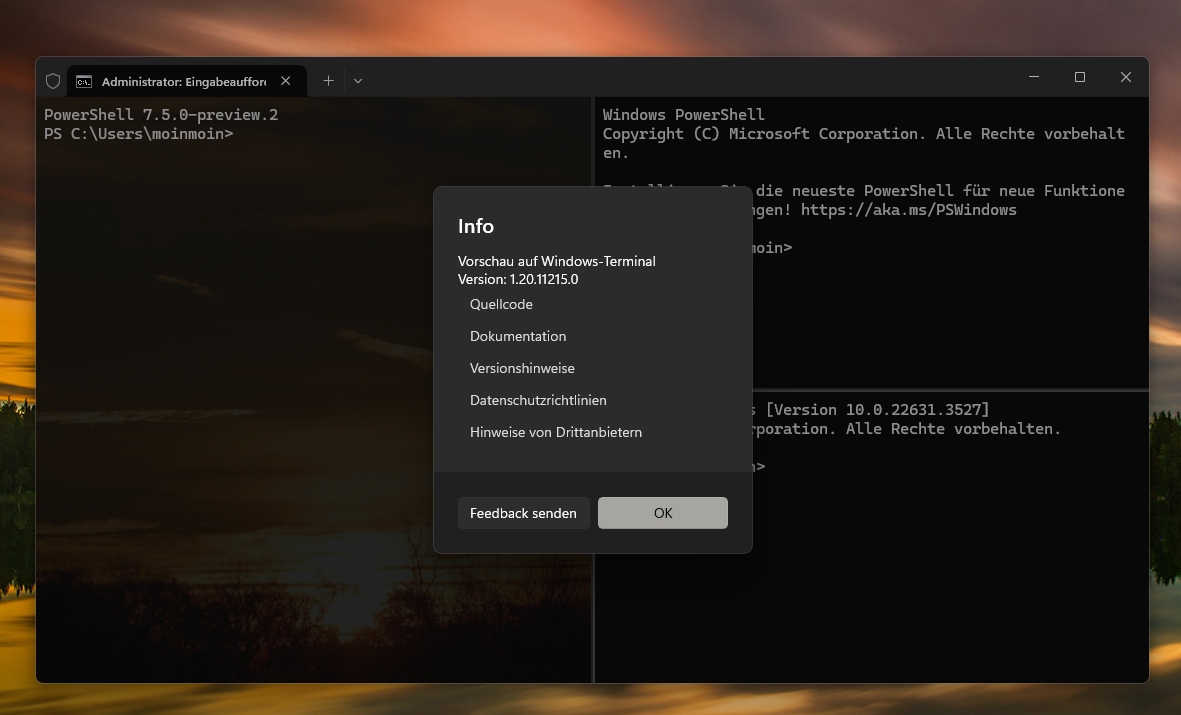Open the Datenschutzrichtlinien link
1181x715 pixels.
point(538,400)
